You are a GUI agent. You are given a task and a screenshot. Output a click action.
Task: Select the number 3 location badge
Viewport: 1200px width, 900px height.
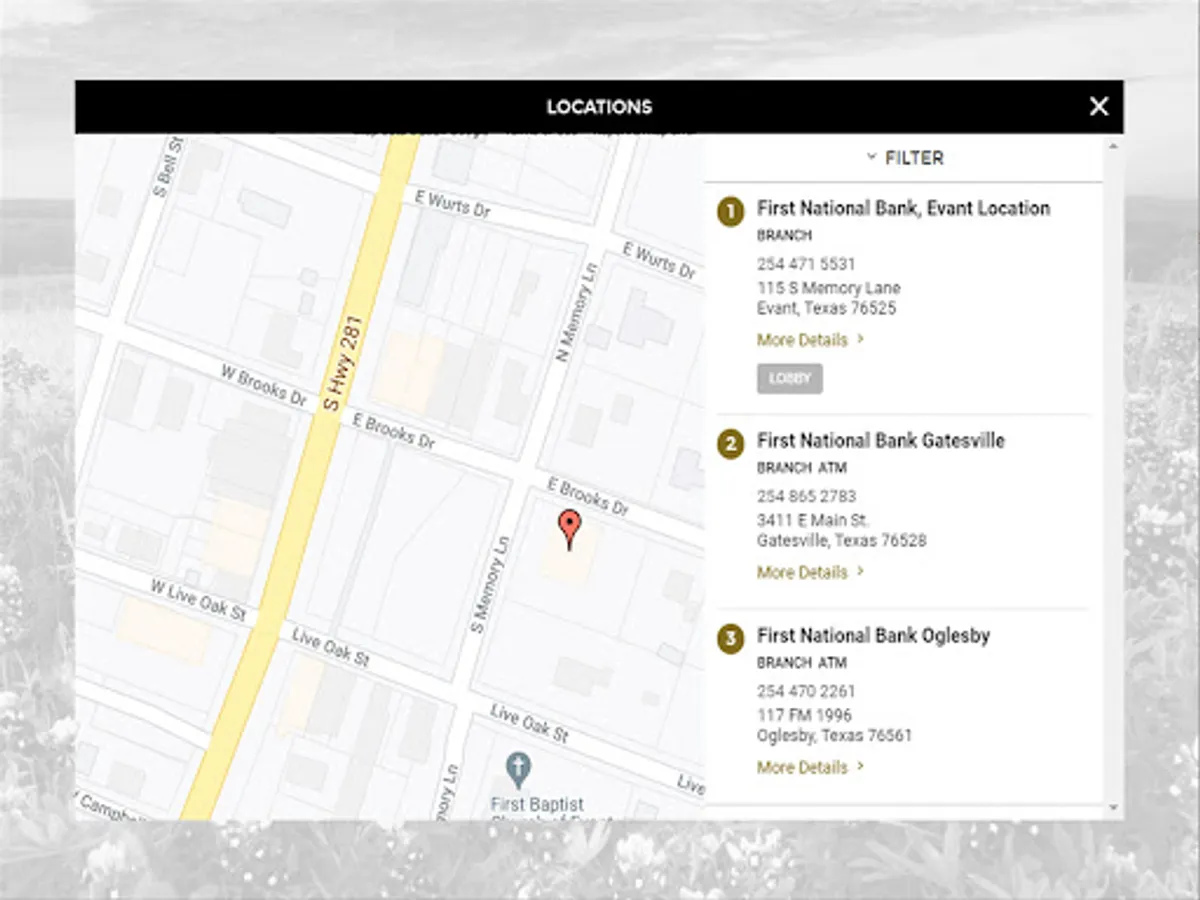click(x=731, y=639)
